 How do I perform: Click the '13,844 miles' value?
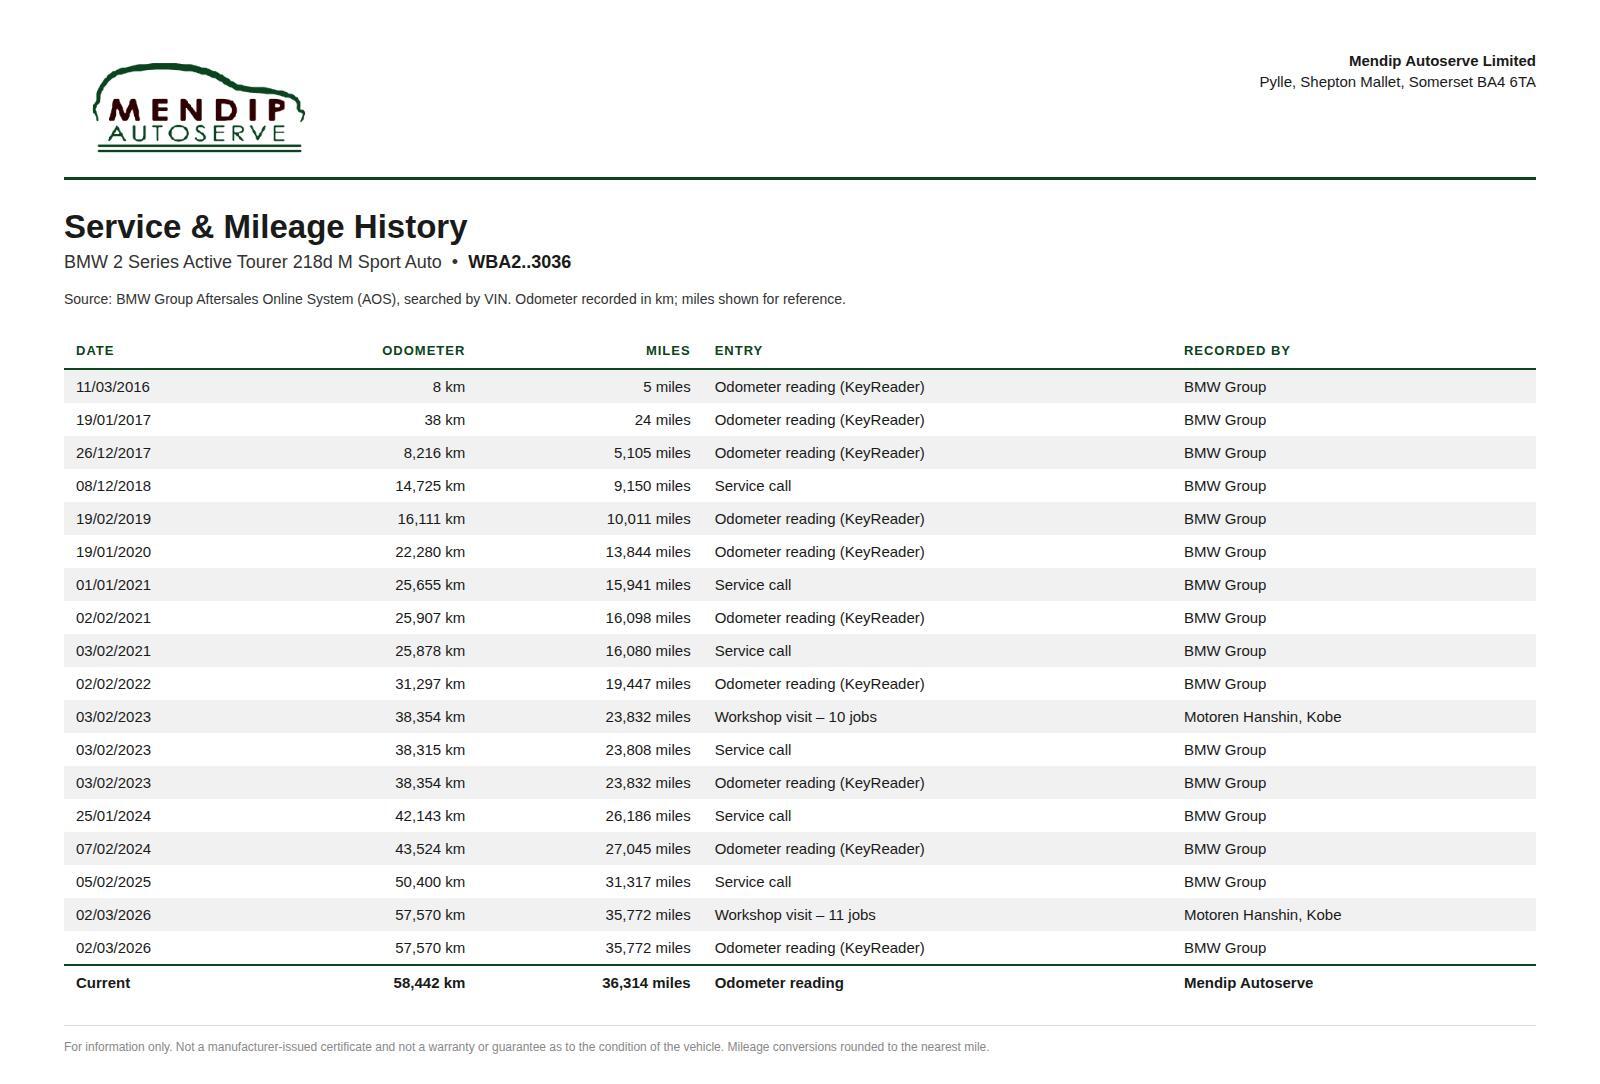648,552
